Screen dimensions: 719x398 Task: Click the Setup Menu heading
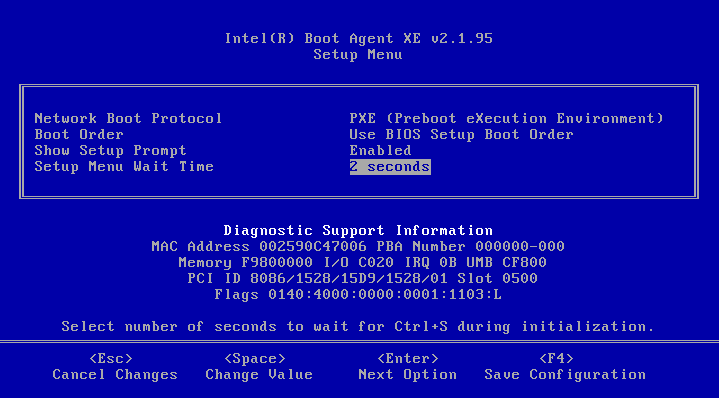click(358, 55)
